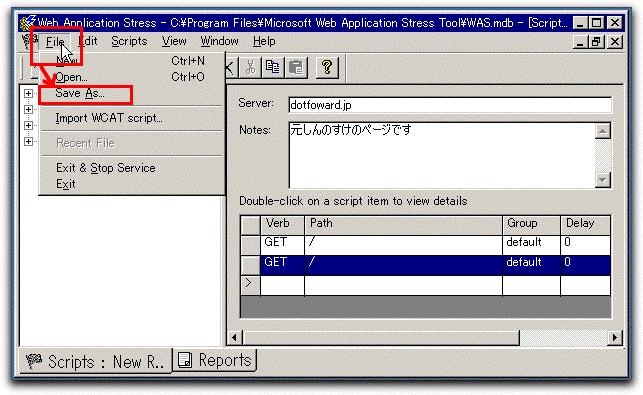Screen dimensions: 643x395
Task: Click the Paste clipboard toolbar icon
Action: point(295,67)
